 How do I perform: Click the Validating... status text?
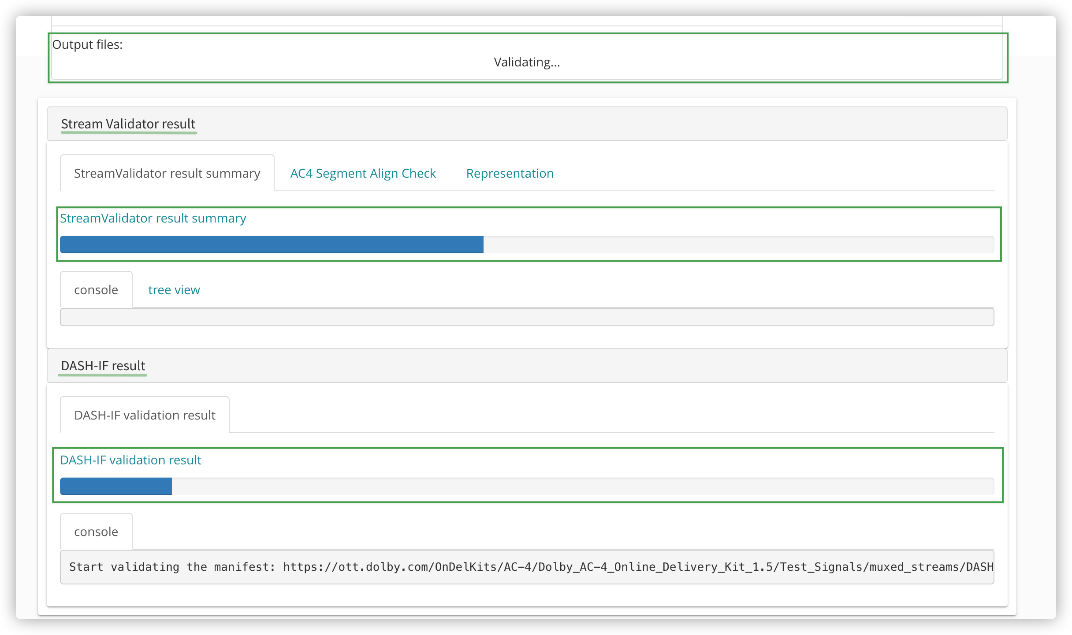coord(526,62)
